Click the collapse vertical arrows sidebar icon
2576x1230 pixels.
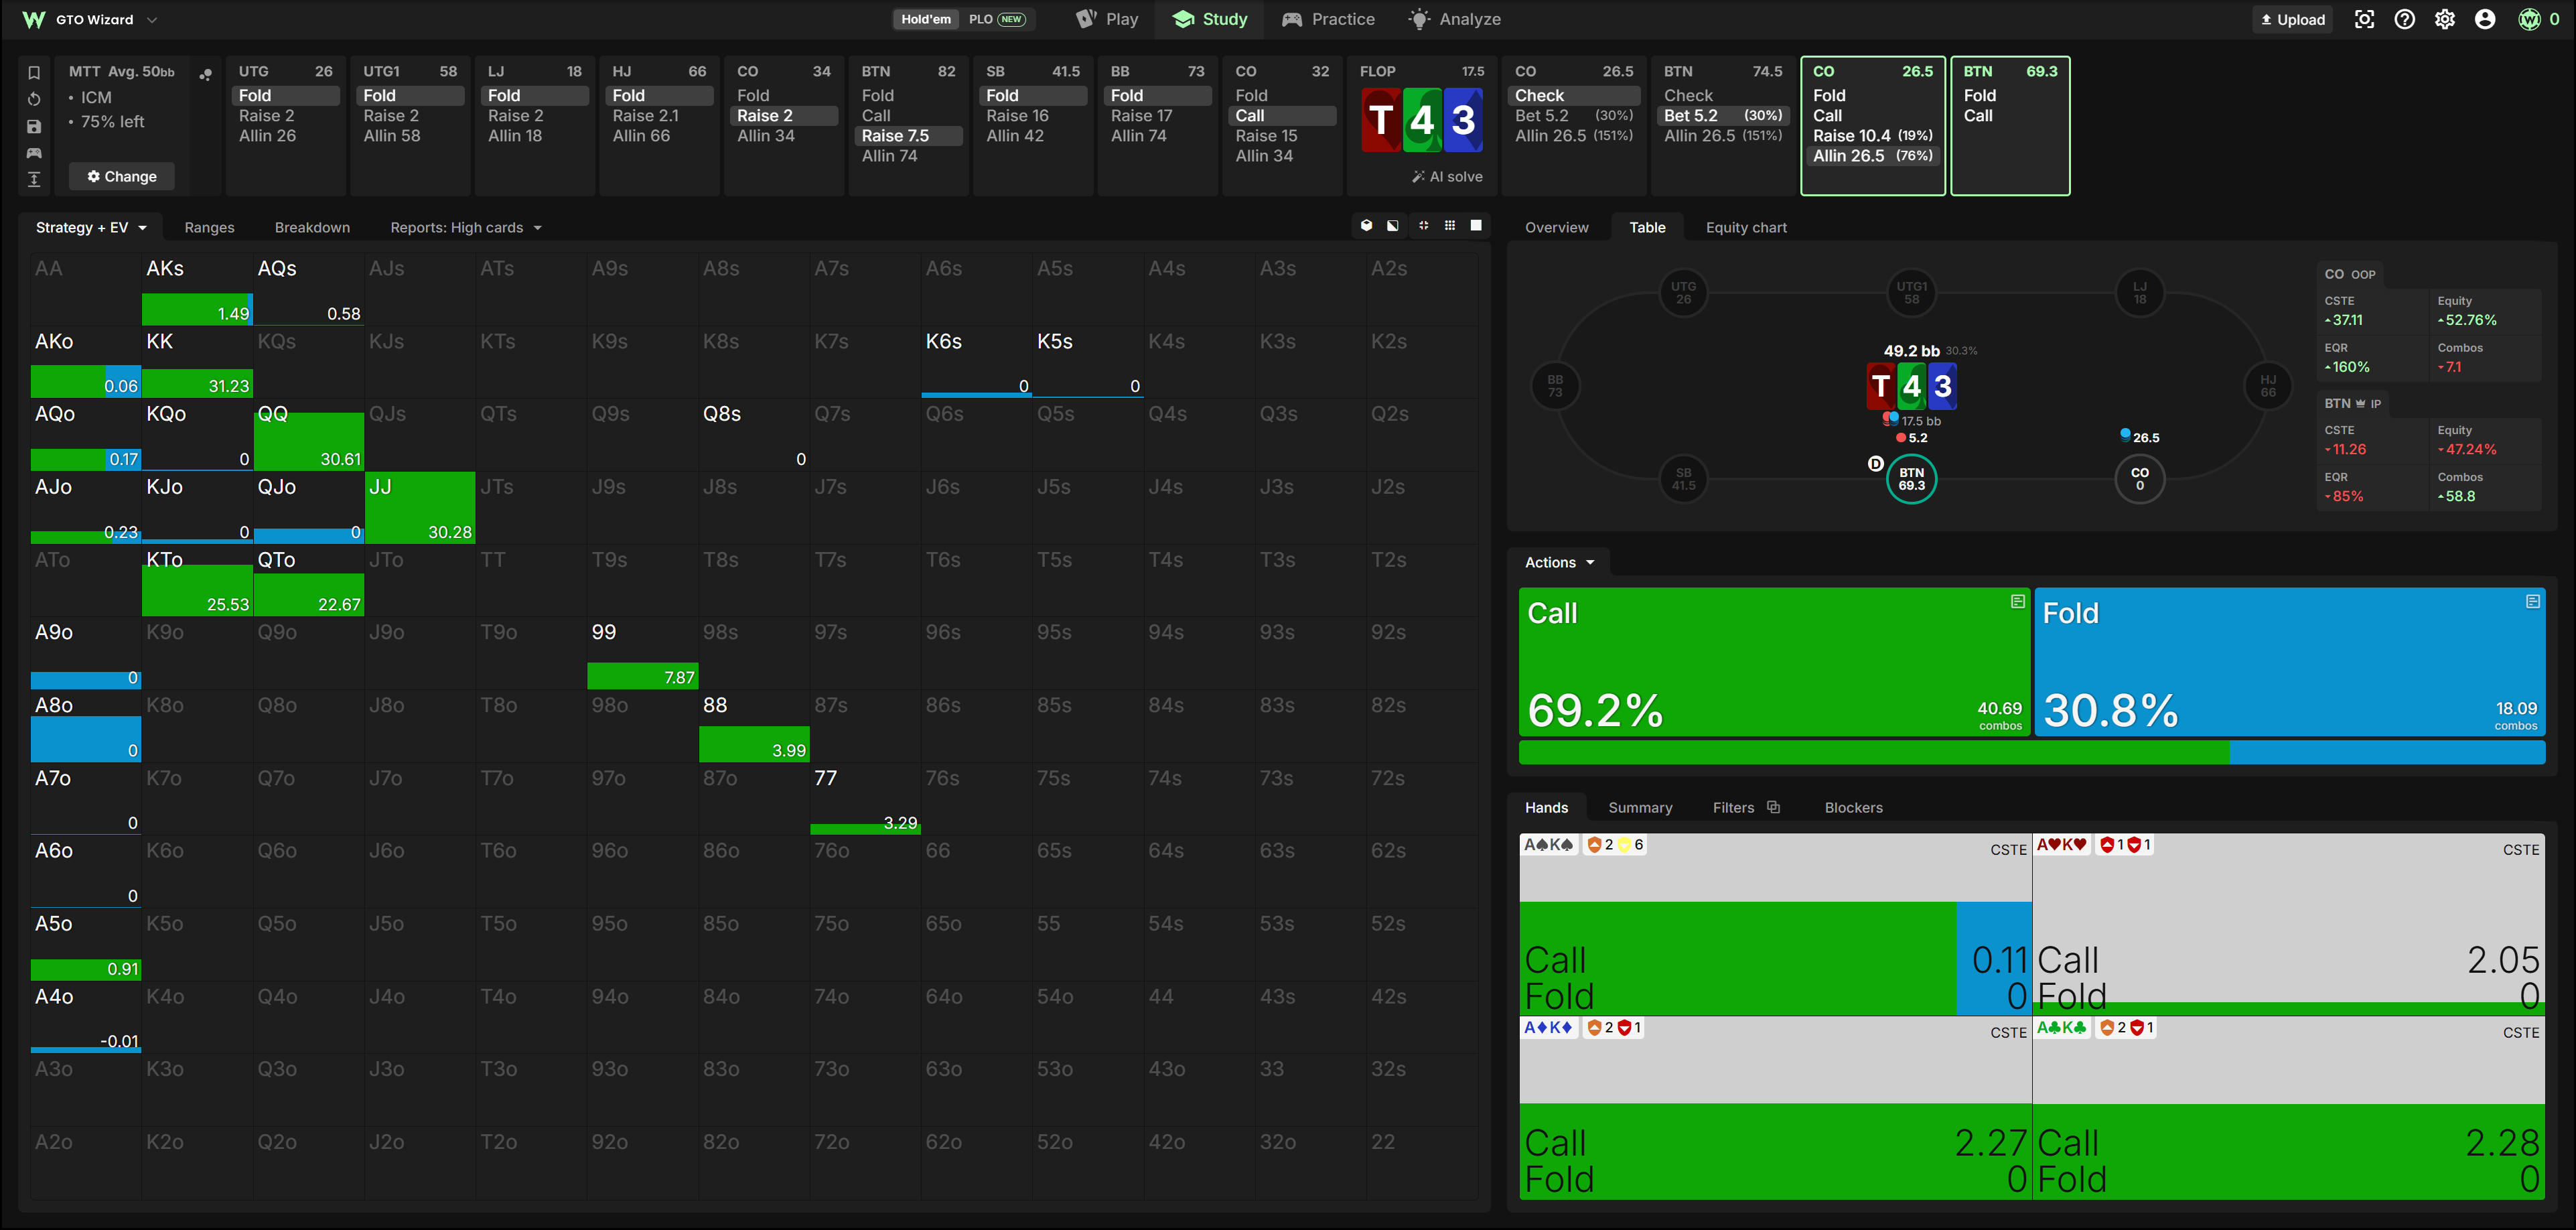(x=34, y=179)
